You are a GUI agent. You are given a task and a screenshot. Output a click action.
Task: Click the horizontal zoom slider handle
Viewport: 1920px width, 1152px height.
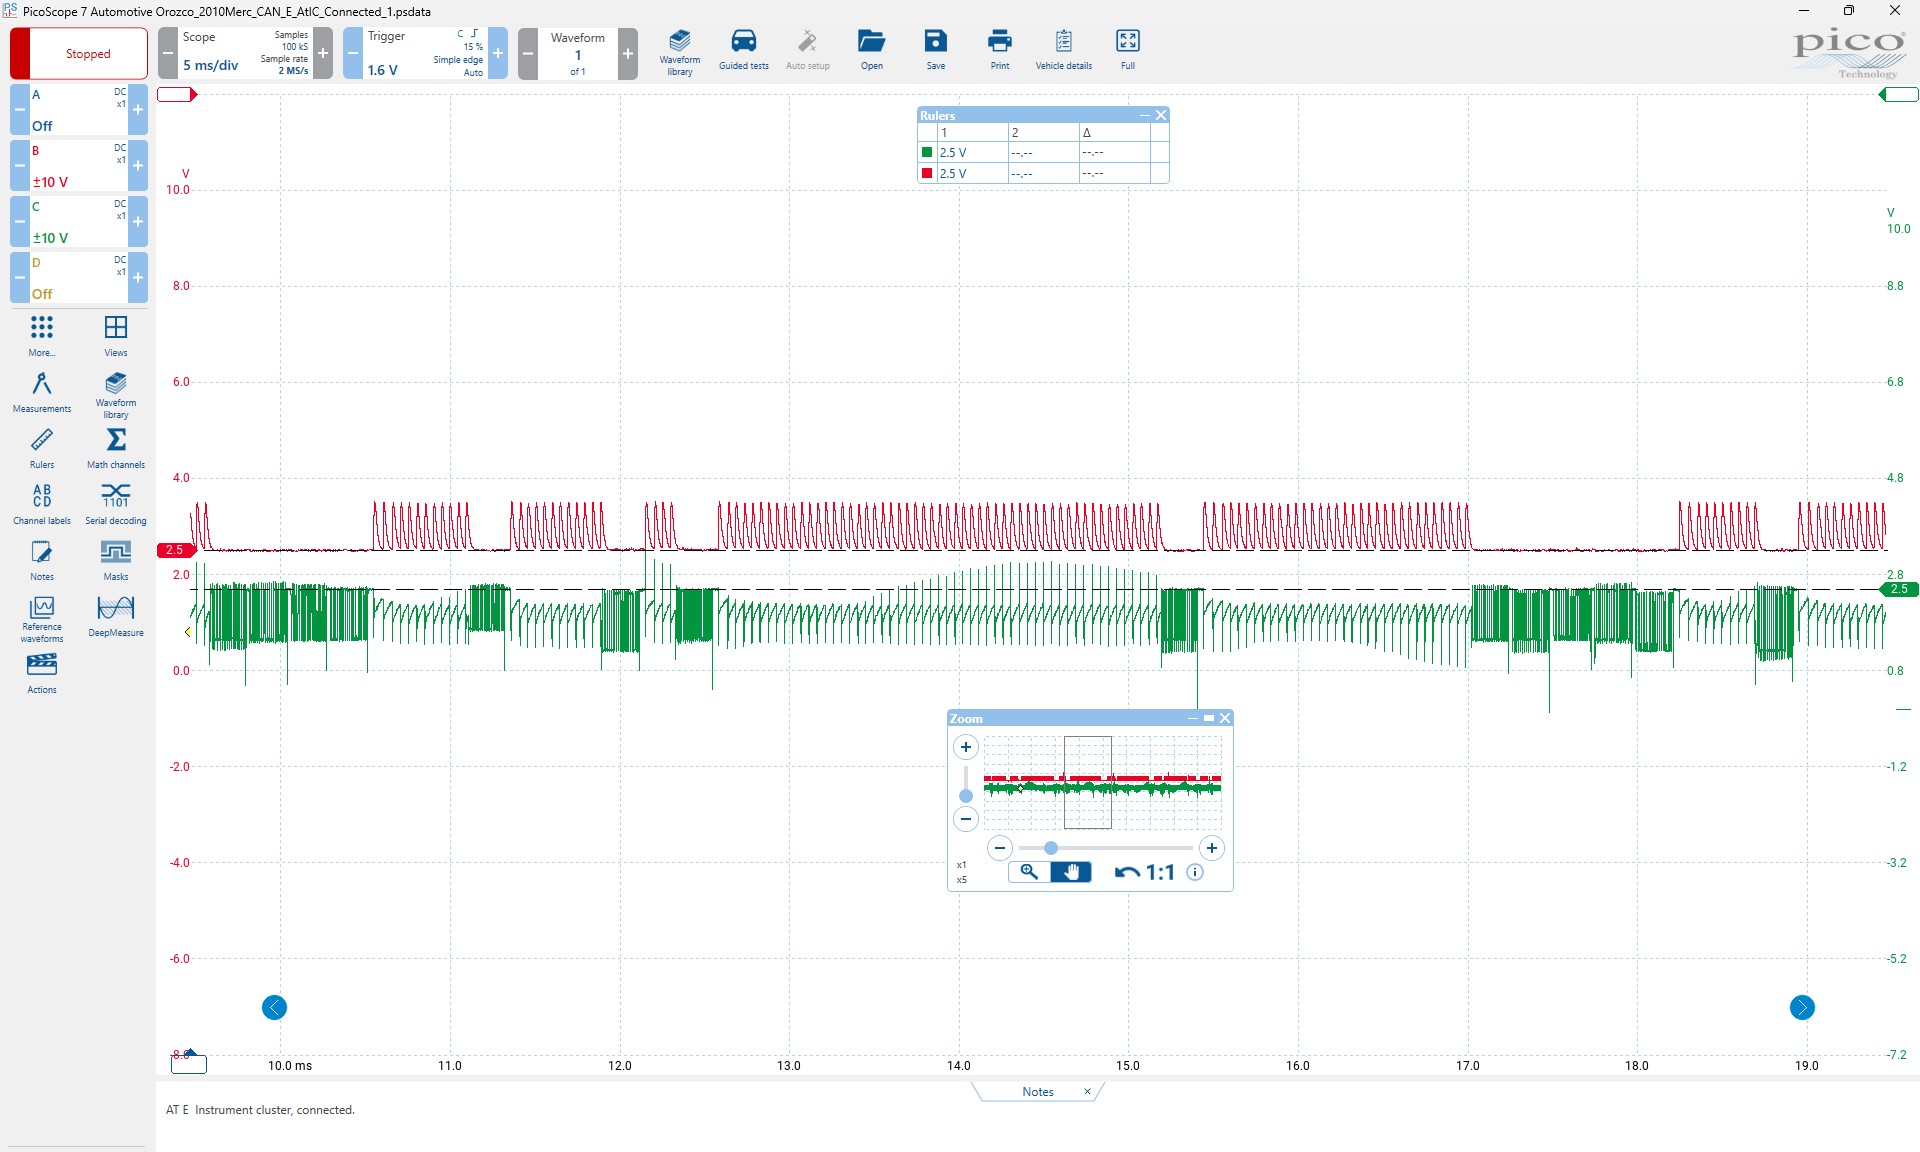click(1051, 848)
